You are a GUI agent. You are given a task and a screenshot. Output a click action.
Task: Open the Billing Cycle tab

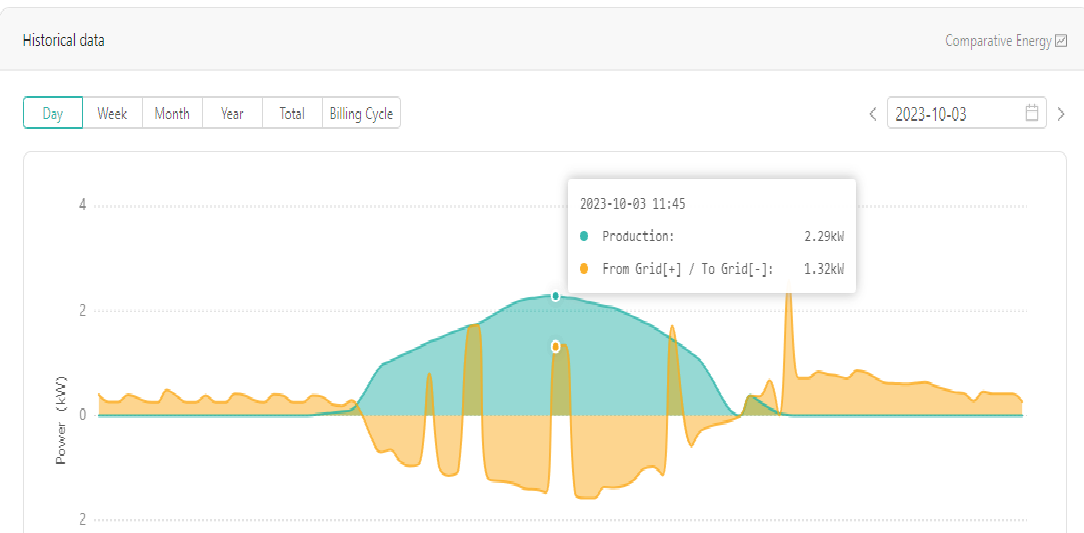362,113
